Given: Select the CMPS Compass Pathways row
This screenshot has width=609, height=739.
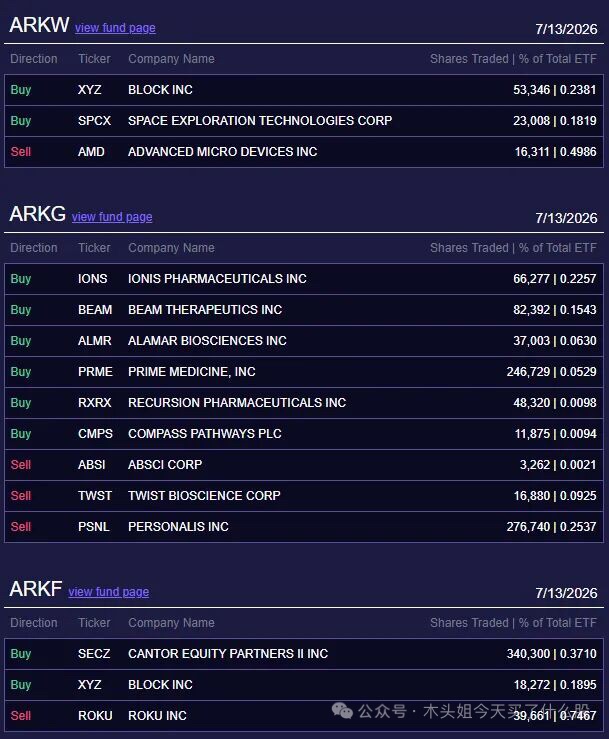Looking at the screenshot, I should [304, 434].
